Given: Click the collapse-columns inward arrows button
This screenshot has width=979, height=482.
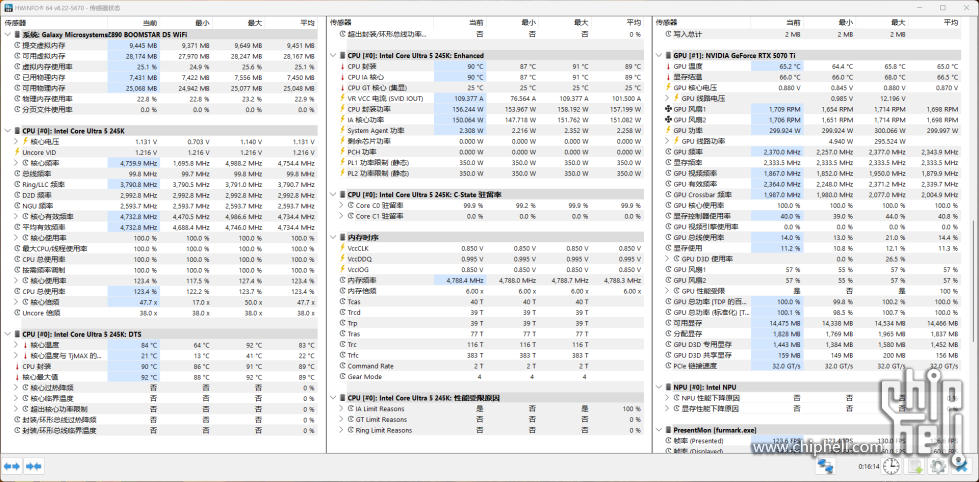Looking at the screenshot, I should (x=34, y=466).
